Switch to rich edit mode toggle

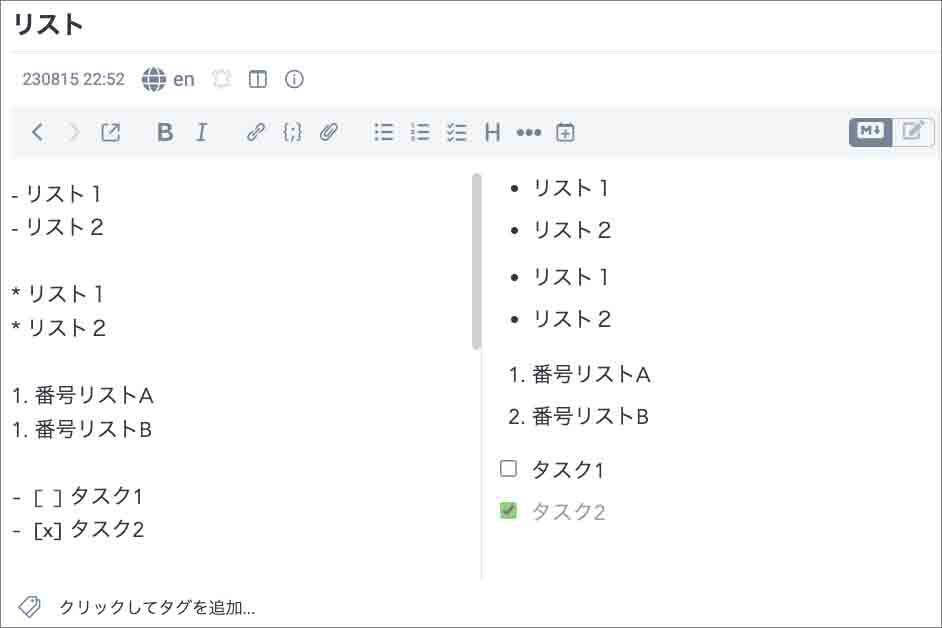[x=913, y=131]
